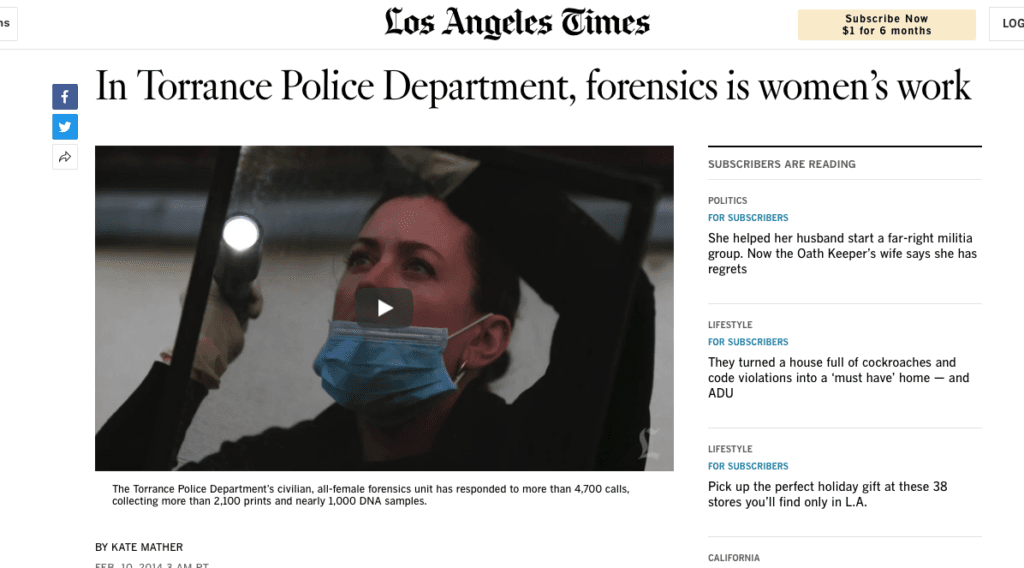Open the cockroaches house ADU article
Viewport: 1024px width, 568px height.
[x=838, y=377]
